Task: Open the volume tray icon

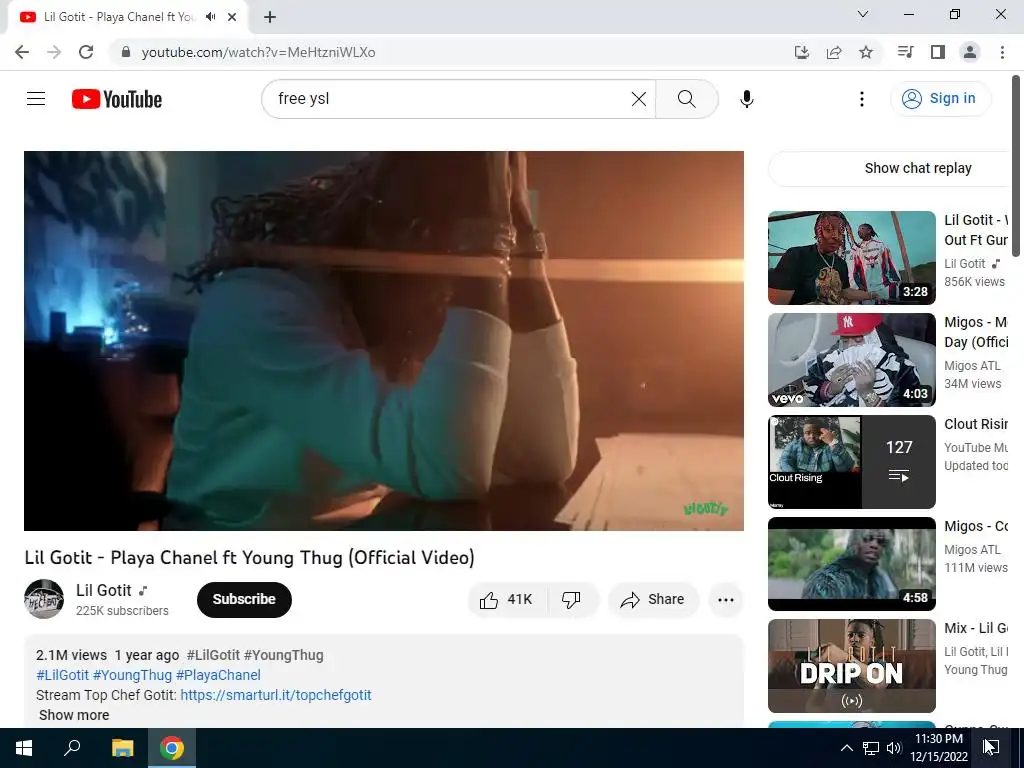Action: pos(894,748)
